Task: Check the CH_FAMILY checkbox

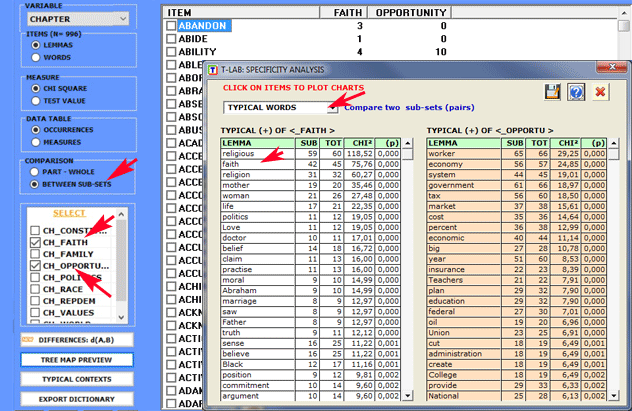Action: 35,254
